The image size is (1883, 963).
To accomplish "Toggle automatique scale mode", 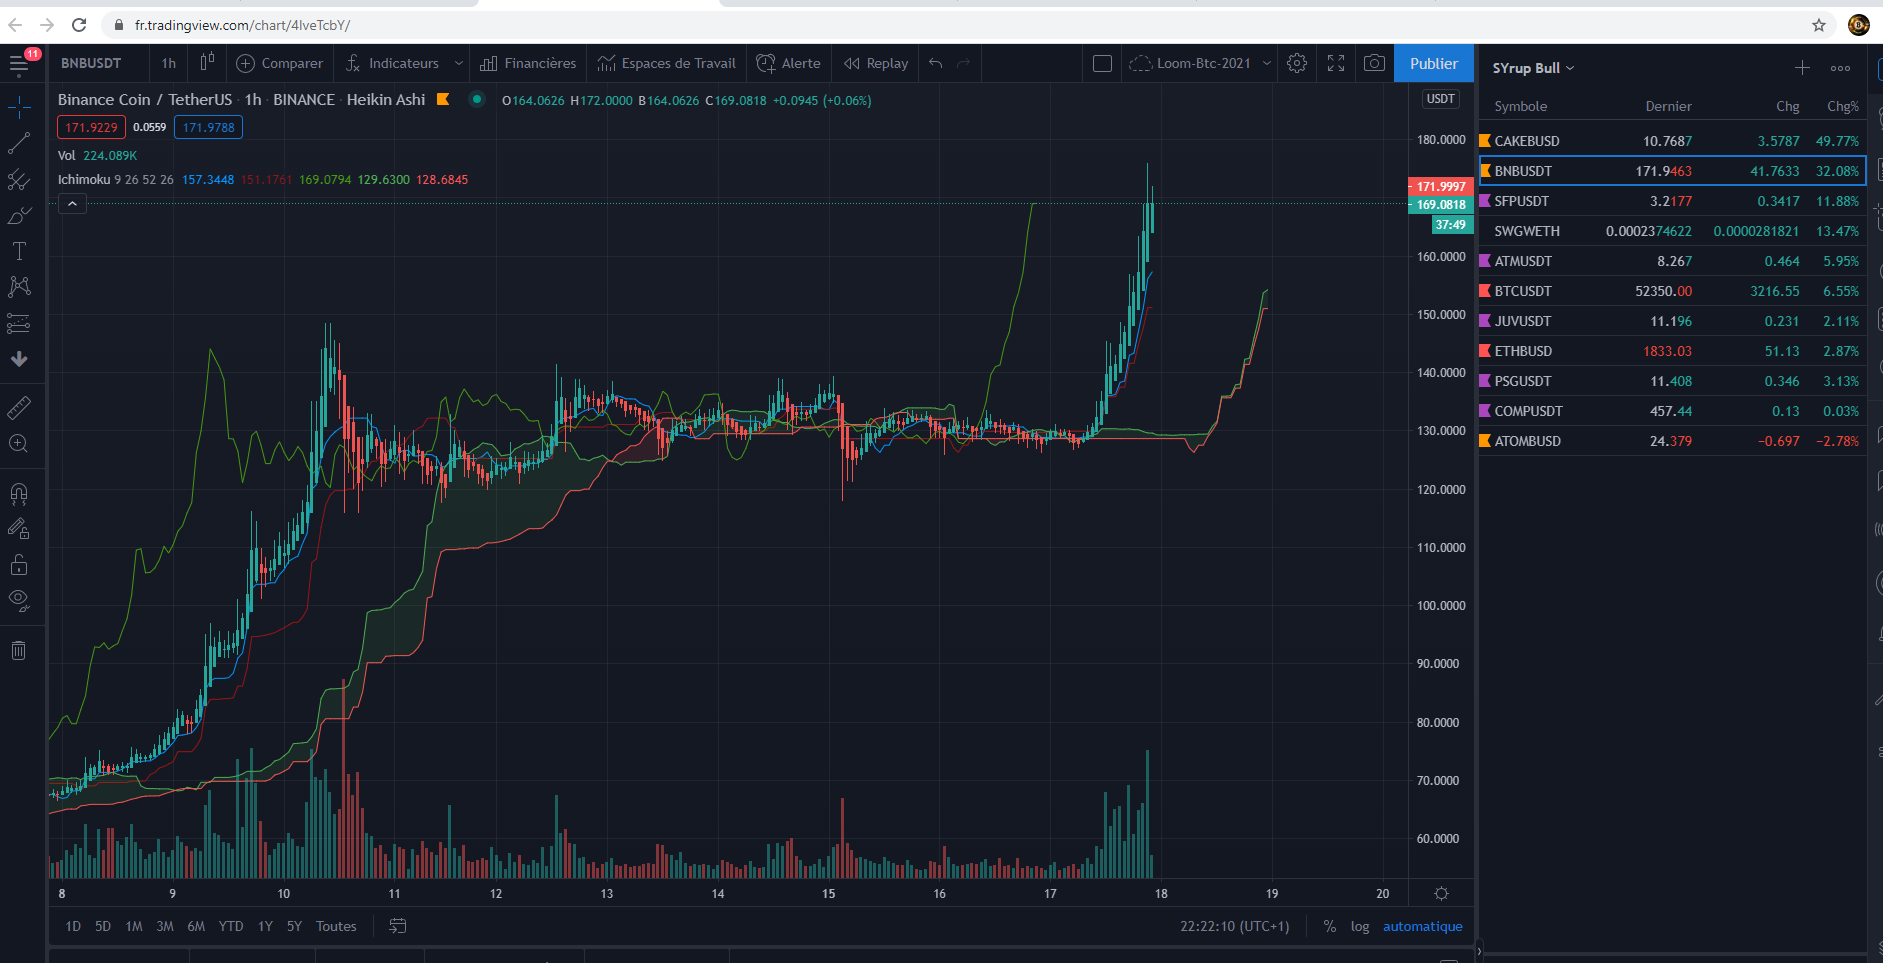I will pos(1422,926).
